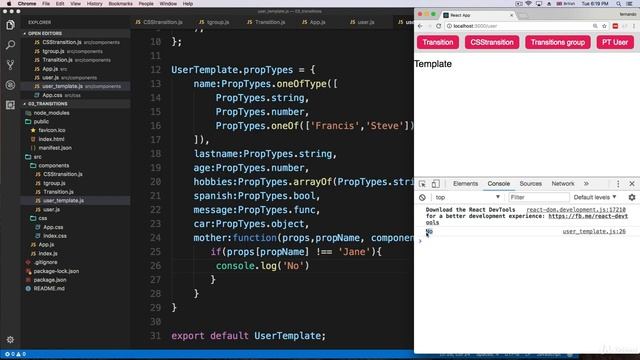Click the PT User button
The height and width of the screenshot is (360, 640).
tap(615, 42)
